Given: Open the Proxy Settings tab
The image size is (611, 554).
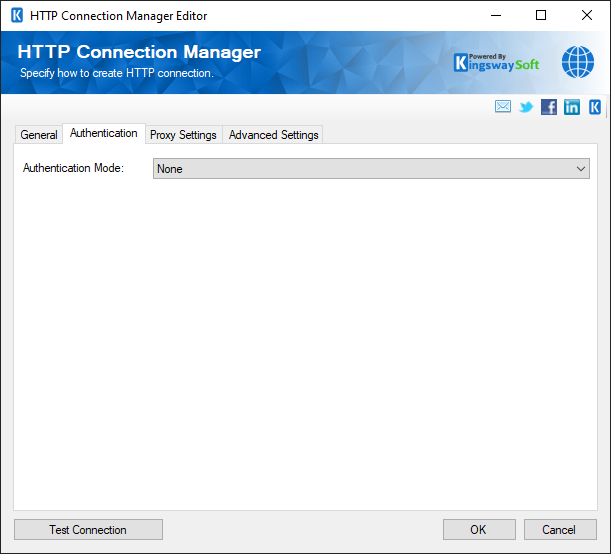Looking at the screenshot, I should pos(183,135).
